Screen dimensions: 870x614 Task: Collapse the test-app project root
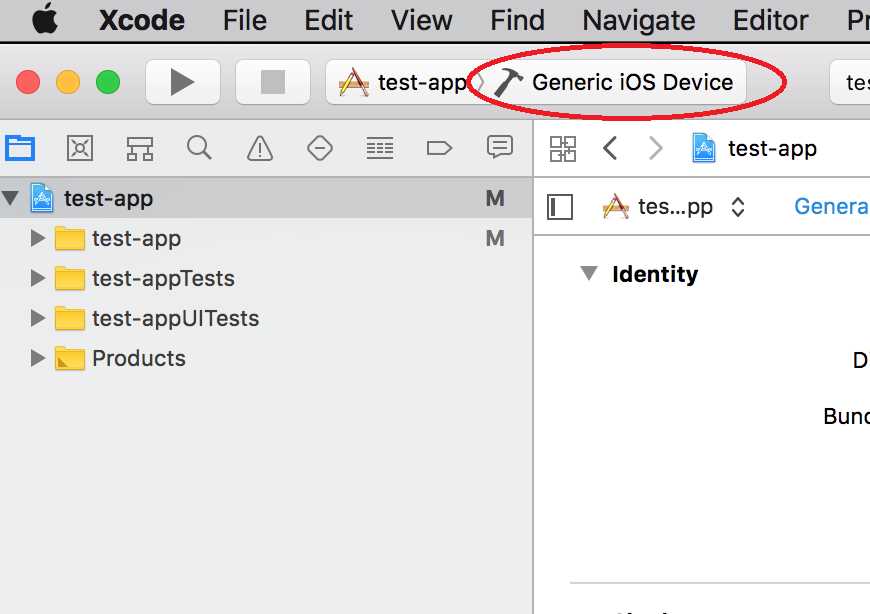[11, 197]
